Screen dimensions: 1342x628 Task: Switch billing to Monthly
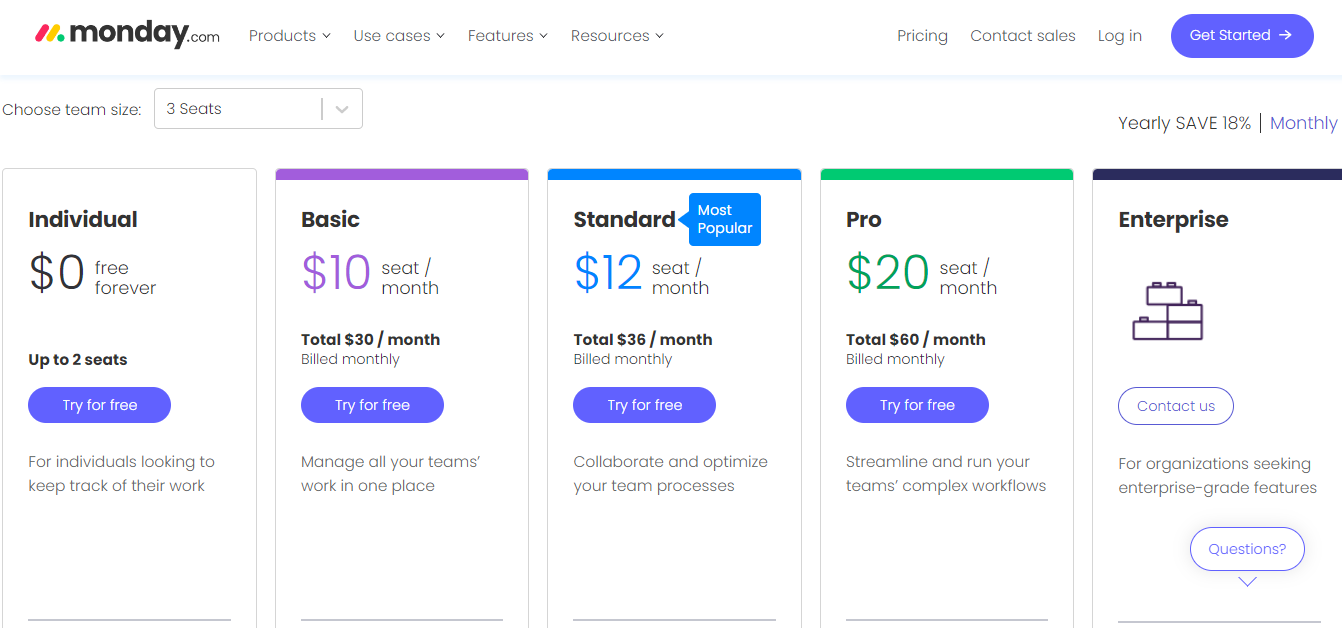pyautogui.click(x=1303, y=123)
